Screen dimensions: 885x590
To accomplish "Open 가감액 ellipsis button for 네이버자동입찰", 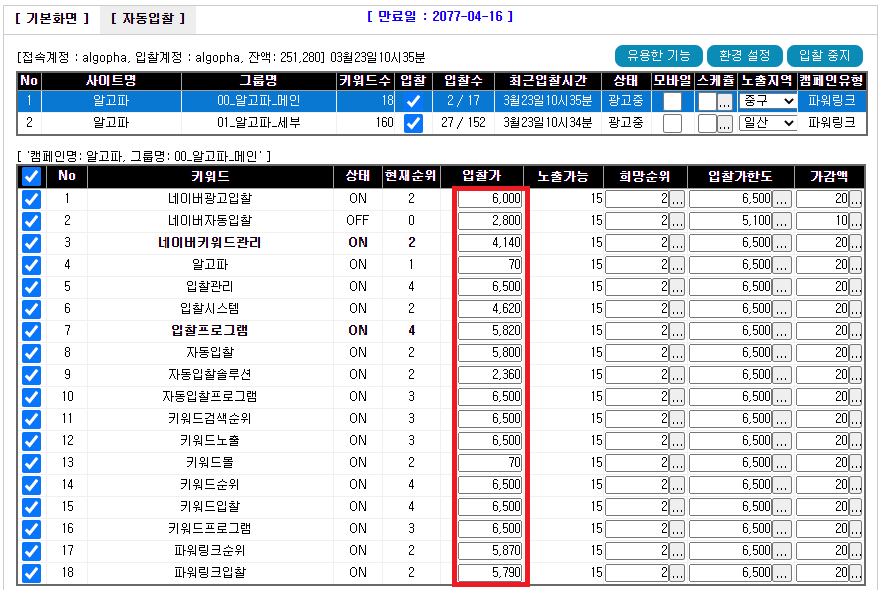I will coord(856,221).
